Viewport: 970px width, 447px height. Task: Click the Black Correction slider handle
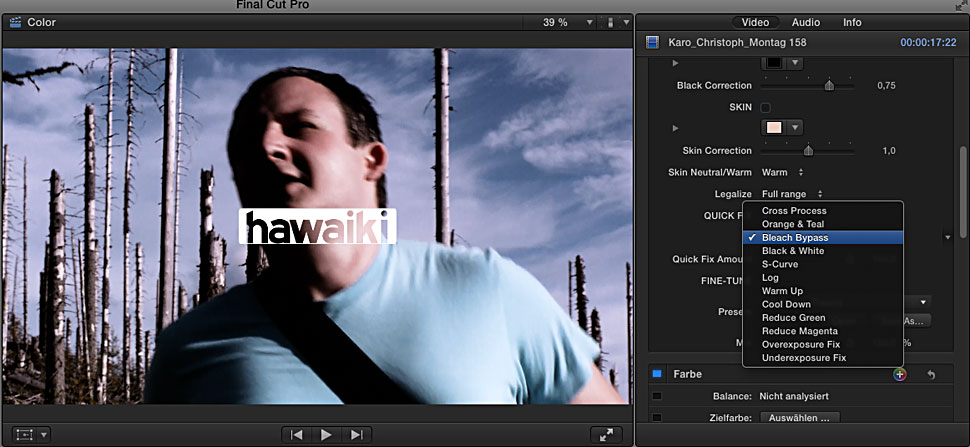[x=829, y=86]
